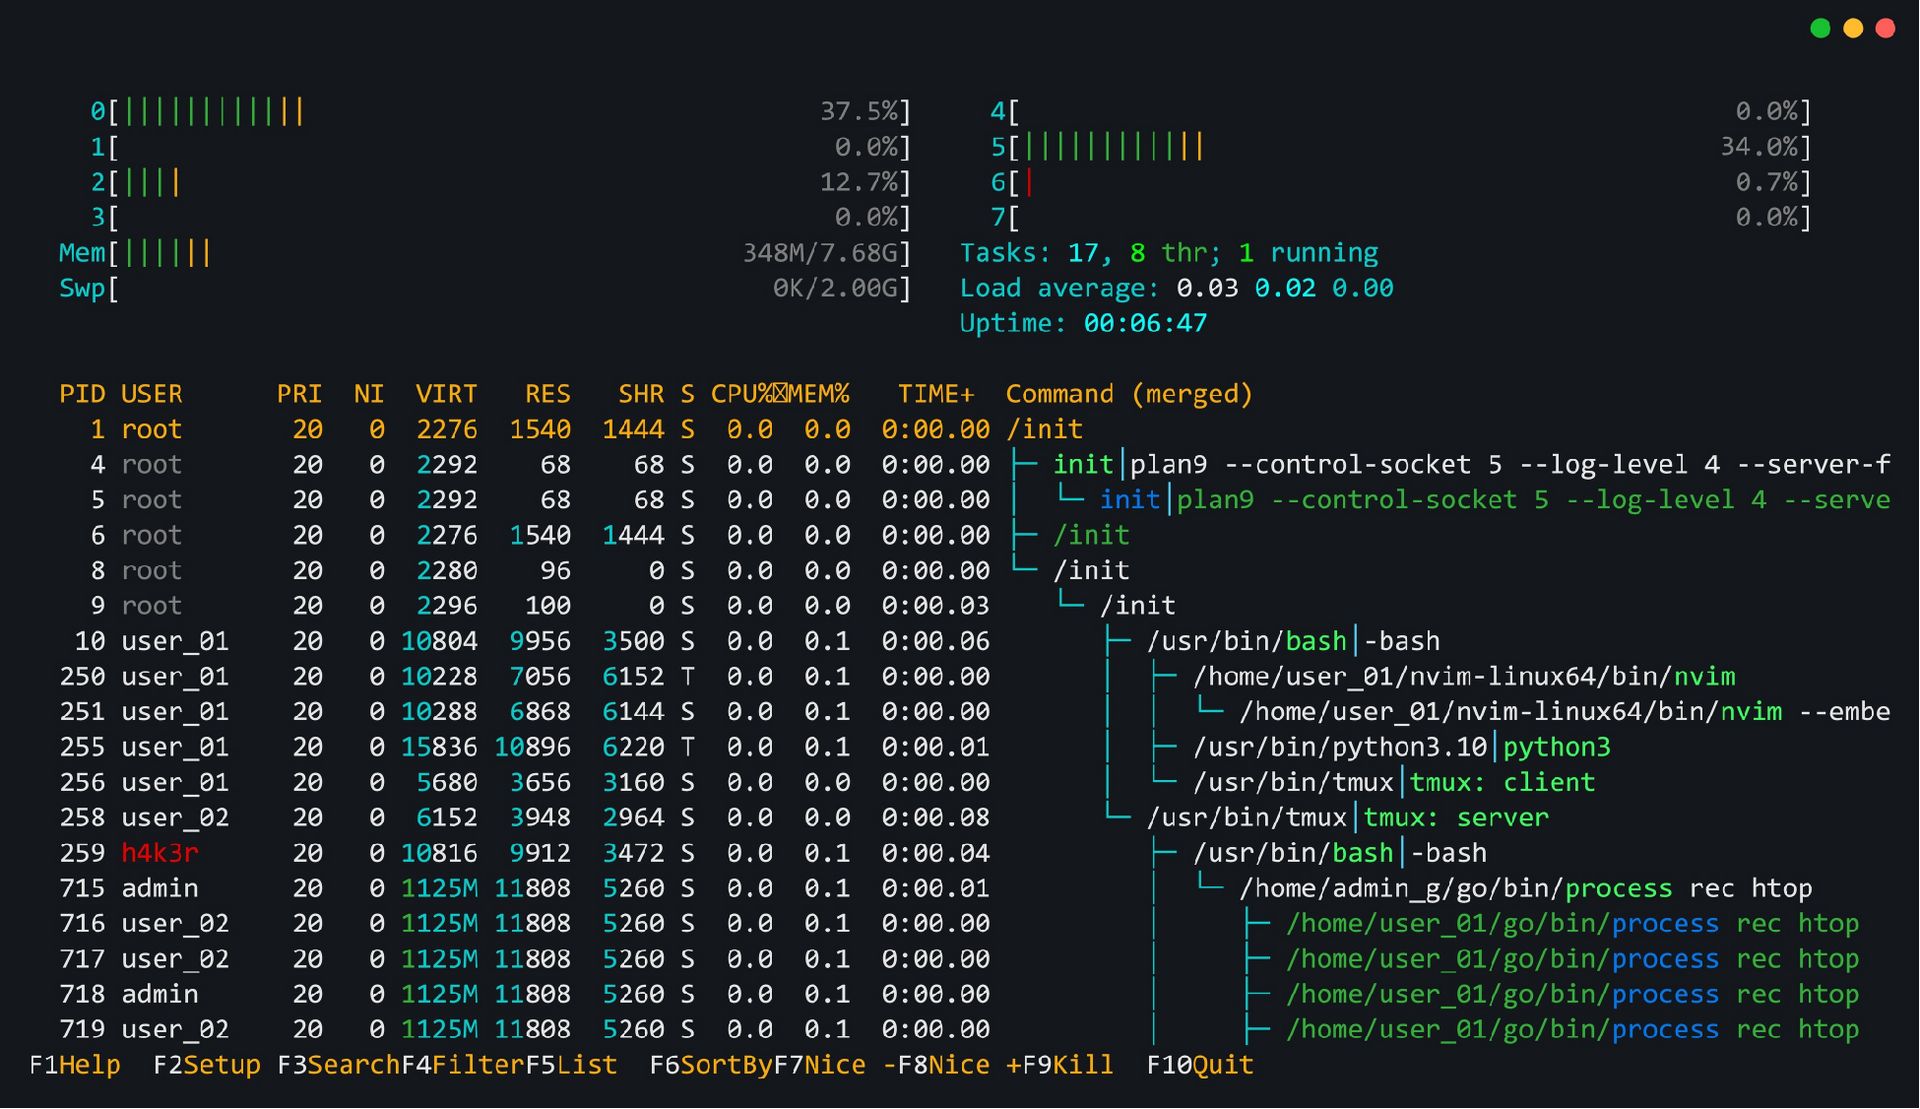Click the 34.0% CPU 5 value
This screenshot has width=1920, height=1109.
click(1758, 147)
